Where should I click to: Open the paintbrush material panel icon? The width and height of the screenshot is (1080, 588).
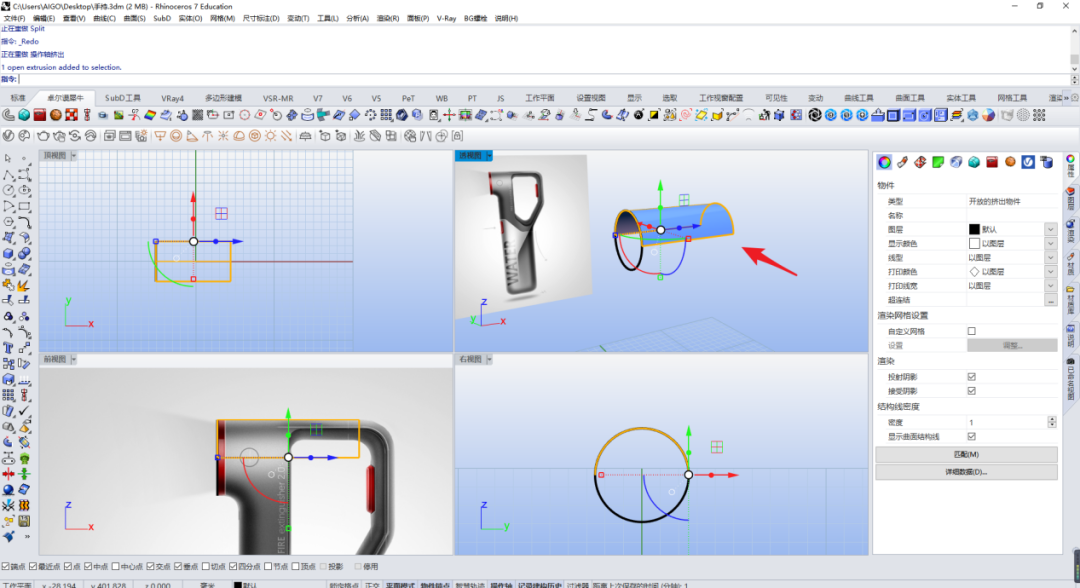pos(902,162)
